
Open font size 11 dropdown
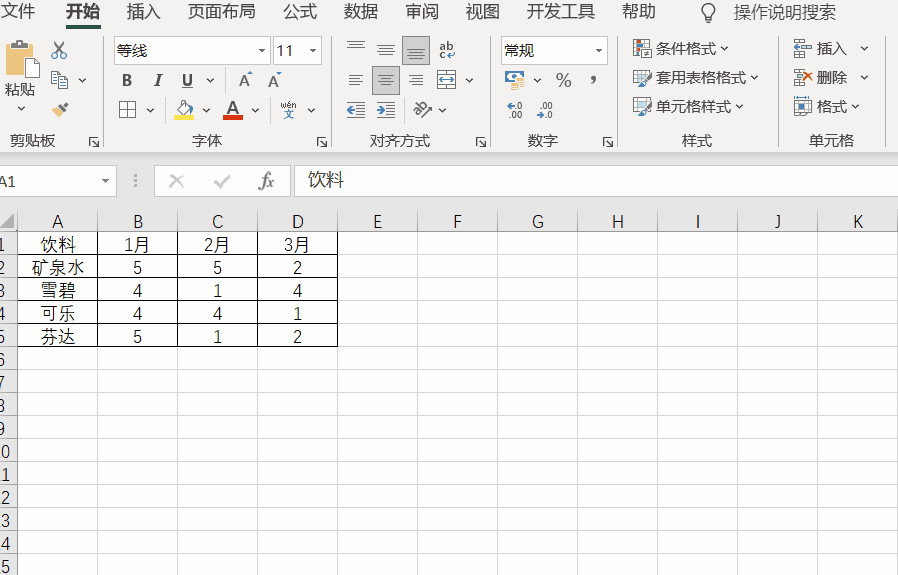point(313,50)
